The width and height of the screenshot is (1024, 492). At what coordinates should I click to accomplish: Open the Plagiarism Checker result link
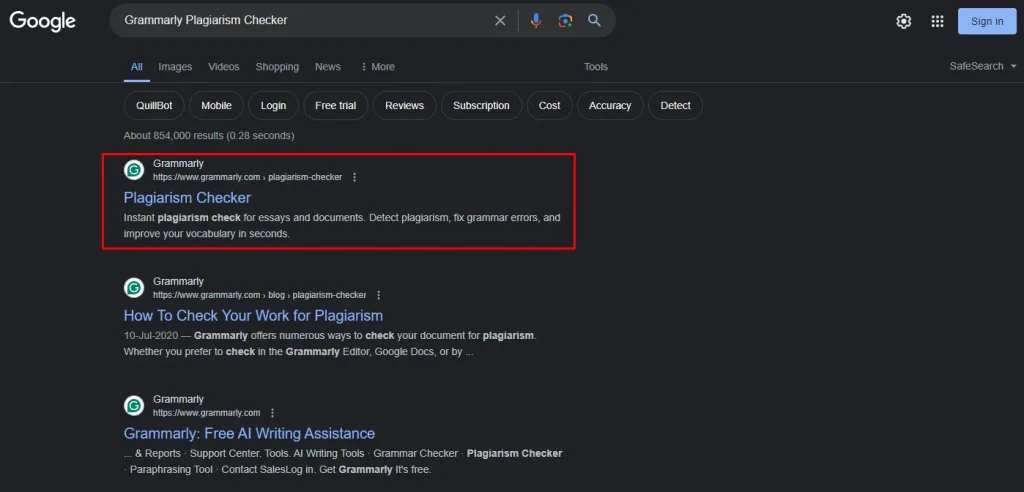[187, 197]
